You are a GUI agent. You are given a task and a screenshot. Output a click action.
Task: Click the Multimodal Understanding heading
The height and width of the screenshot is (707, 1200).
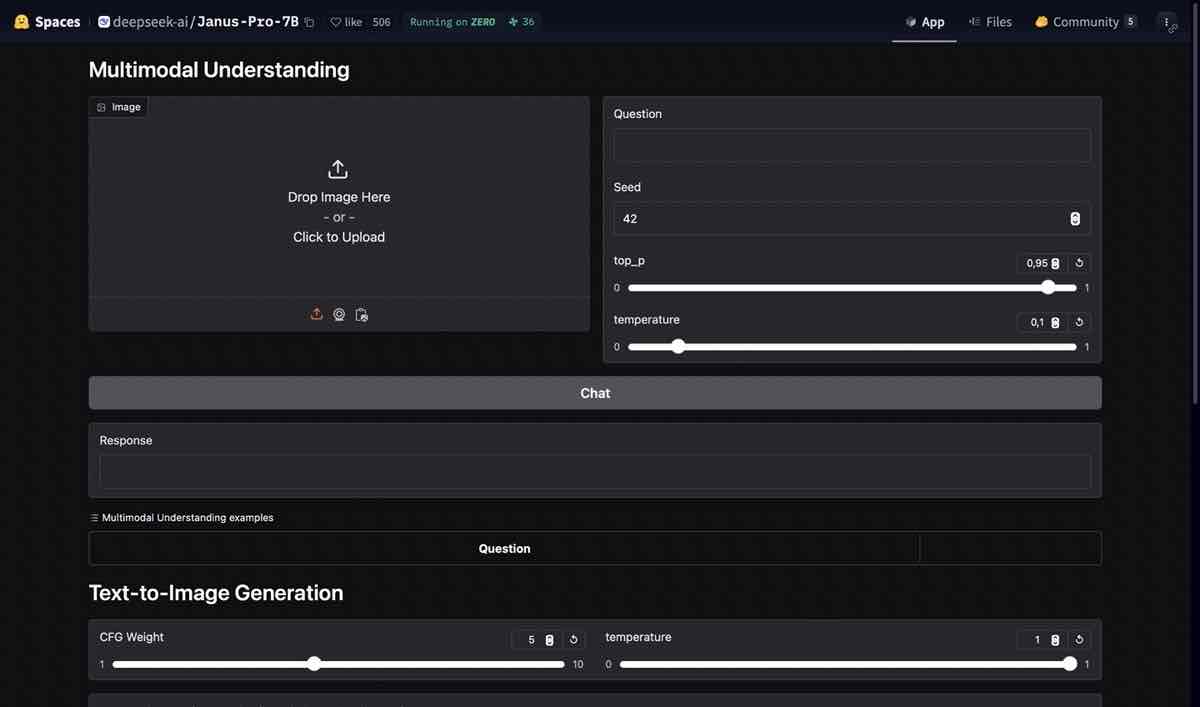pos(219,70)
